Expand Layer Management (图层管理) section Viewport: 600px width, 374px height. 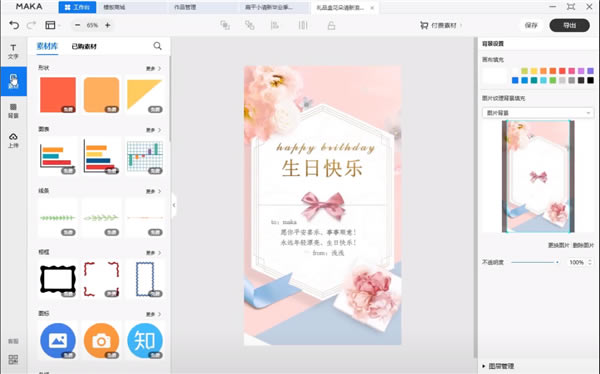(498, 366)
